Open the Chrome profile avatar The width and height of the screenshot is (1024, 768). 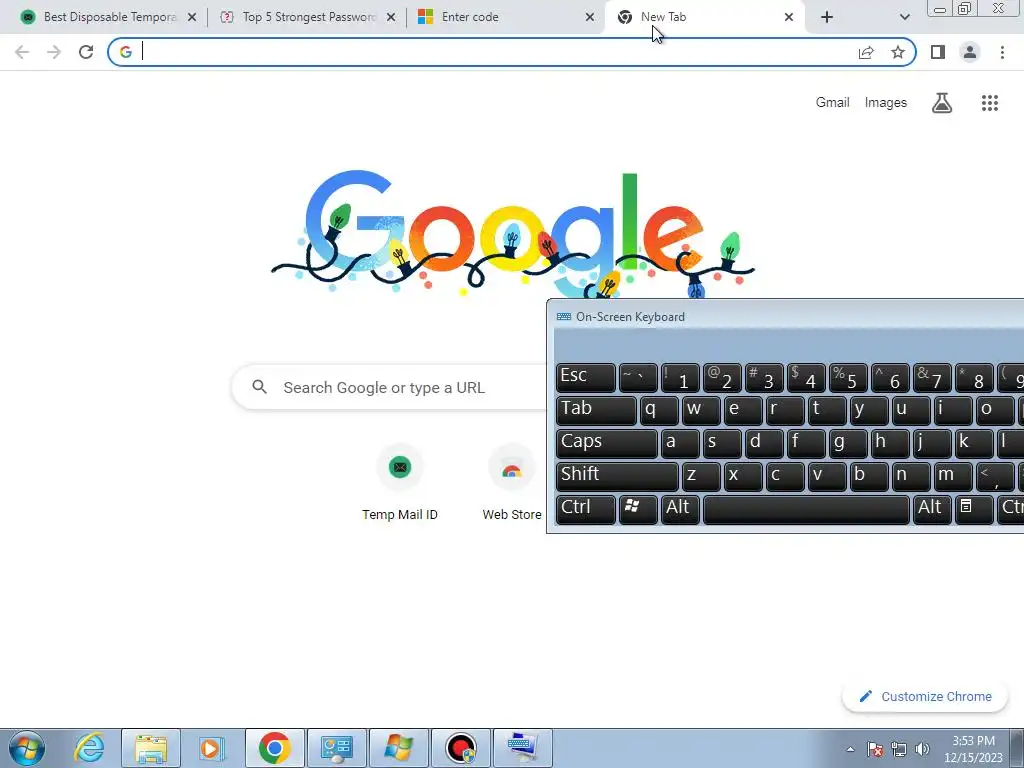coord(970,52)
